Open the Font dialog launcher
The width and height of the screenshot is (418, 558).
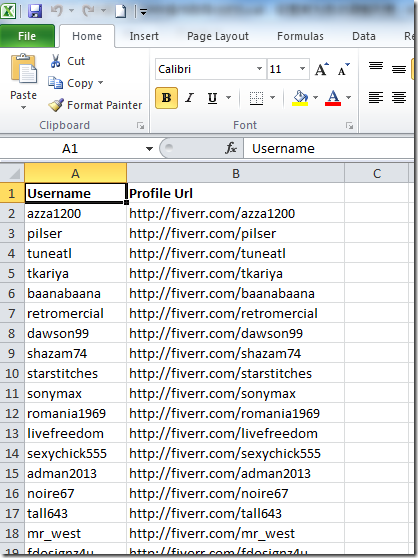coord(350,126)
